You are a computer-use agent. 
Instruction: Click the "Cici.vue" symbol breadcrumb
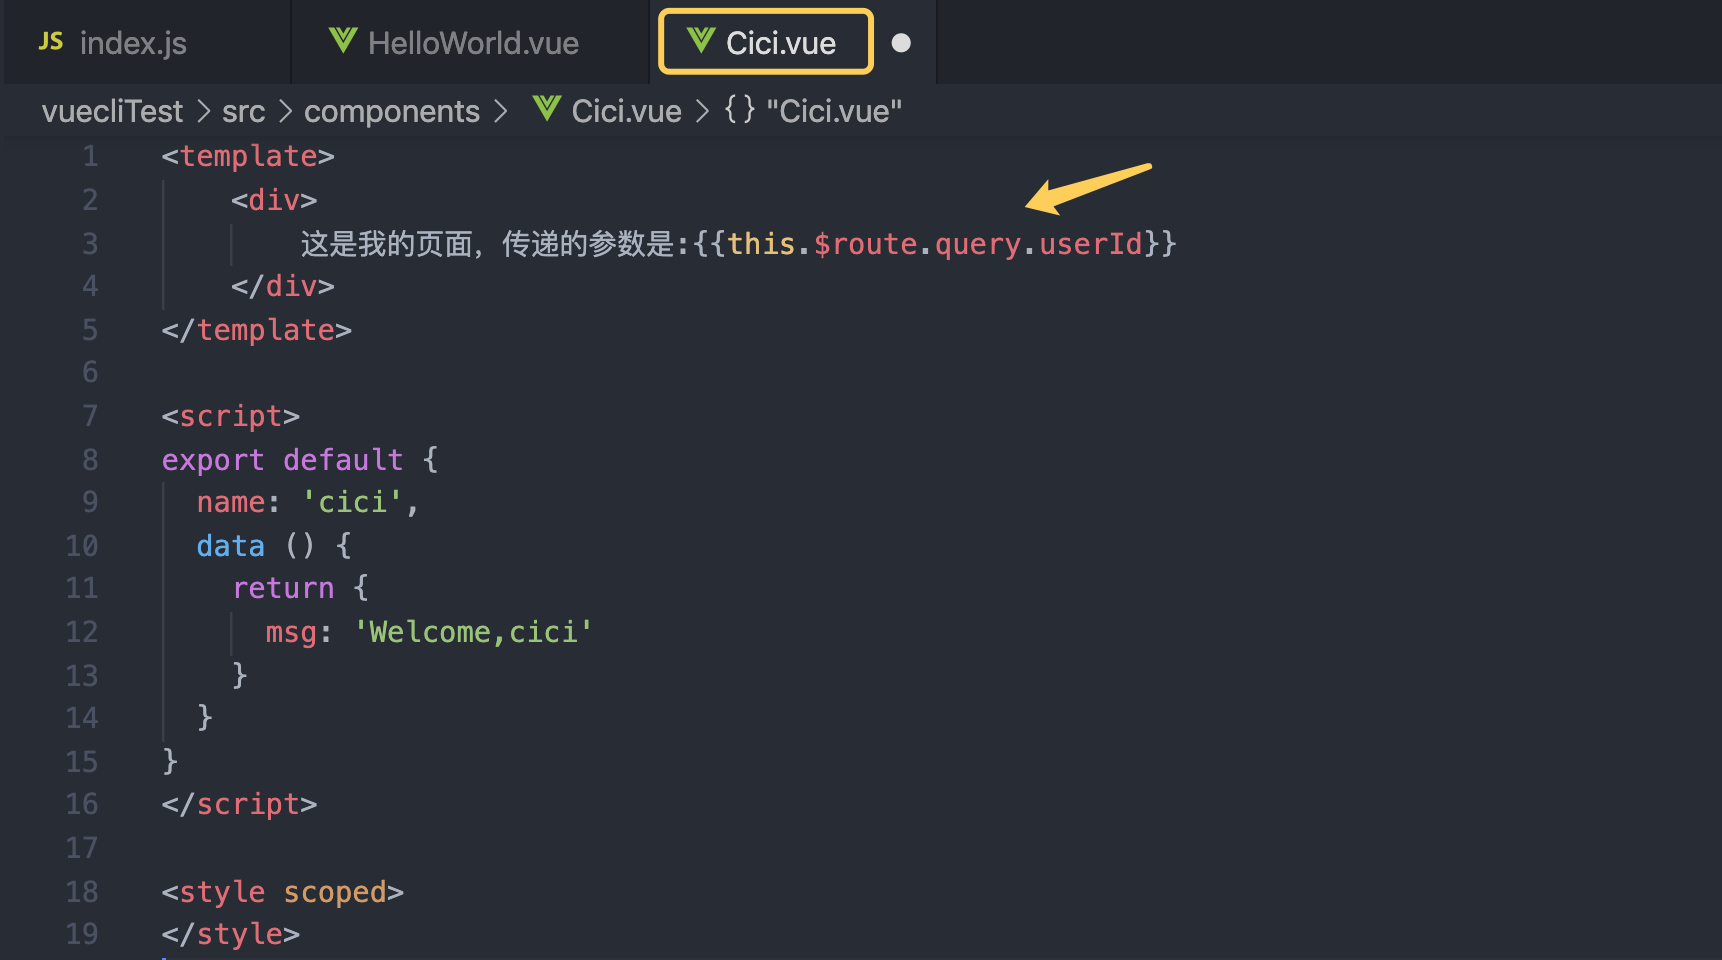click(834, 111)
